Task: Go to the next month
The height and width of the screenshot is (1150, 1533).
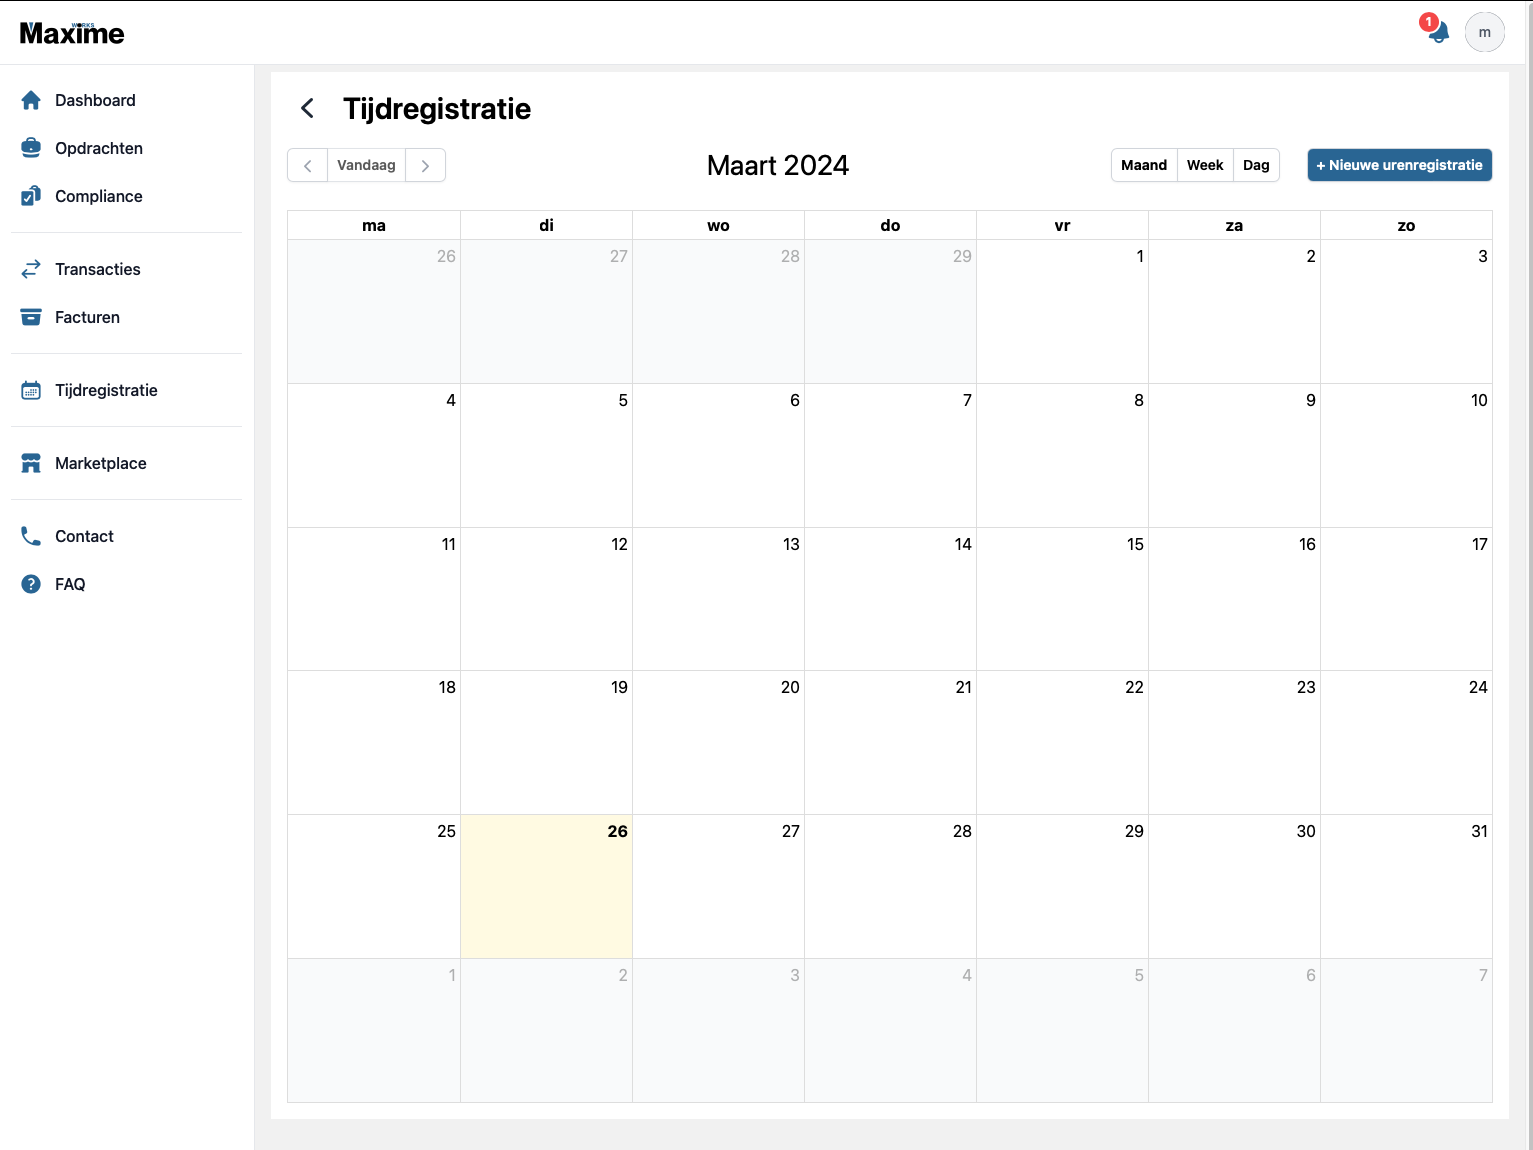Action: coord(425,165)
